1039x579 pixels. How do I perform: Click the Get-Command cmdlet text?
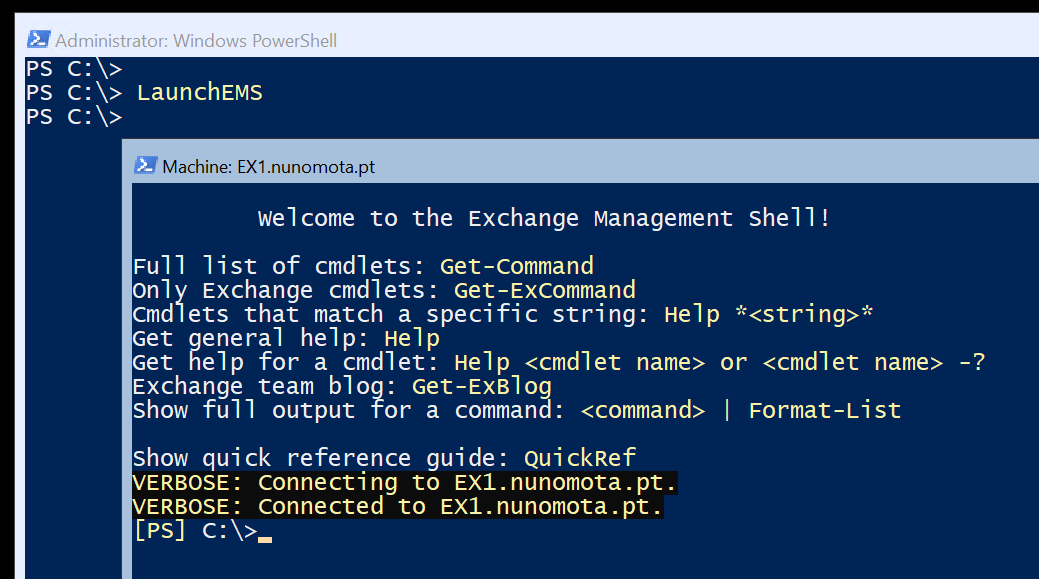click(516, 266)
